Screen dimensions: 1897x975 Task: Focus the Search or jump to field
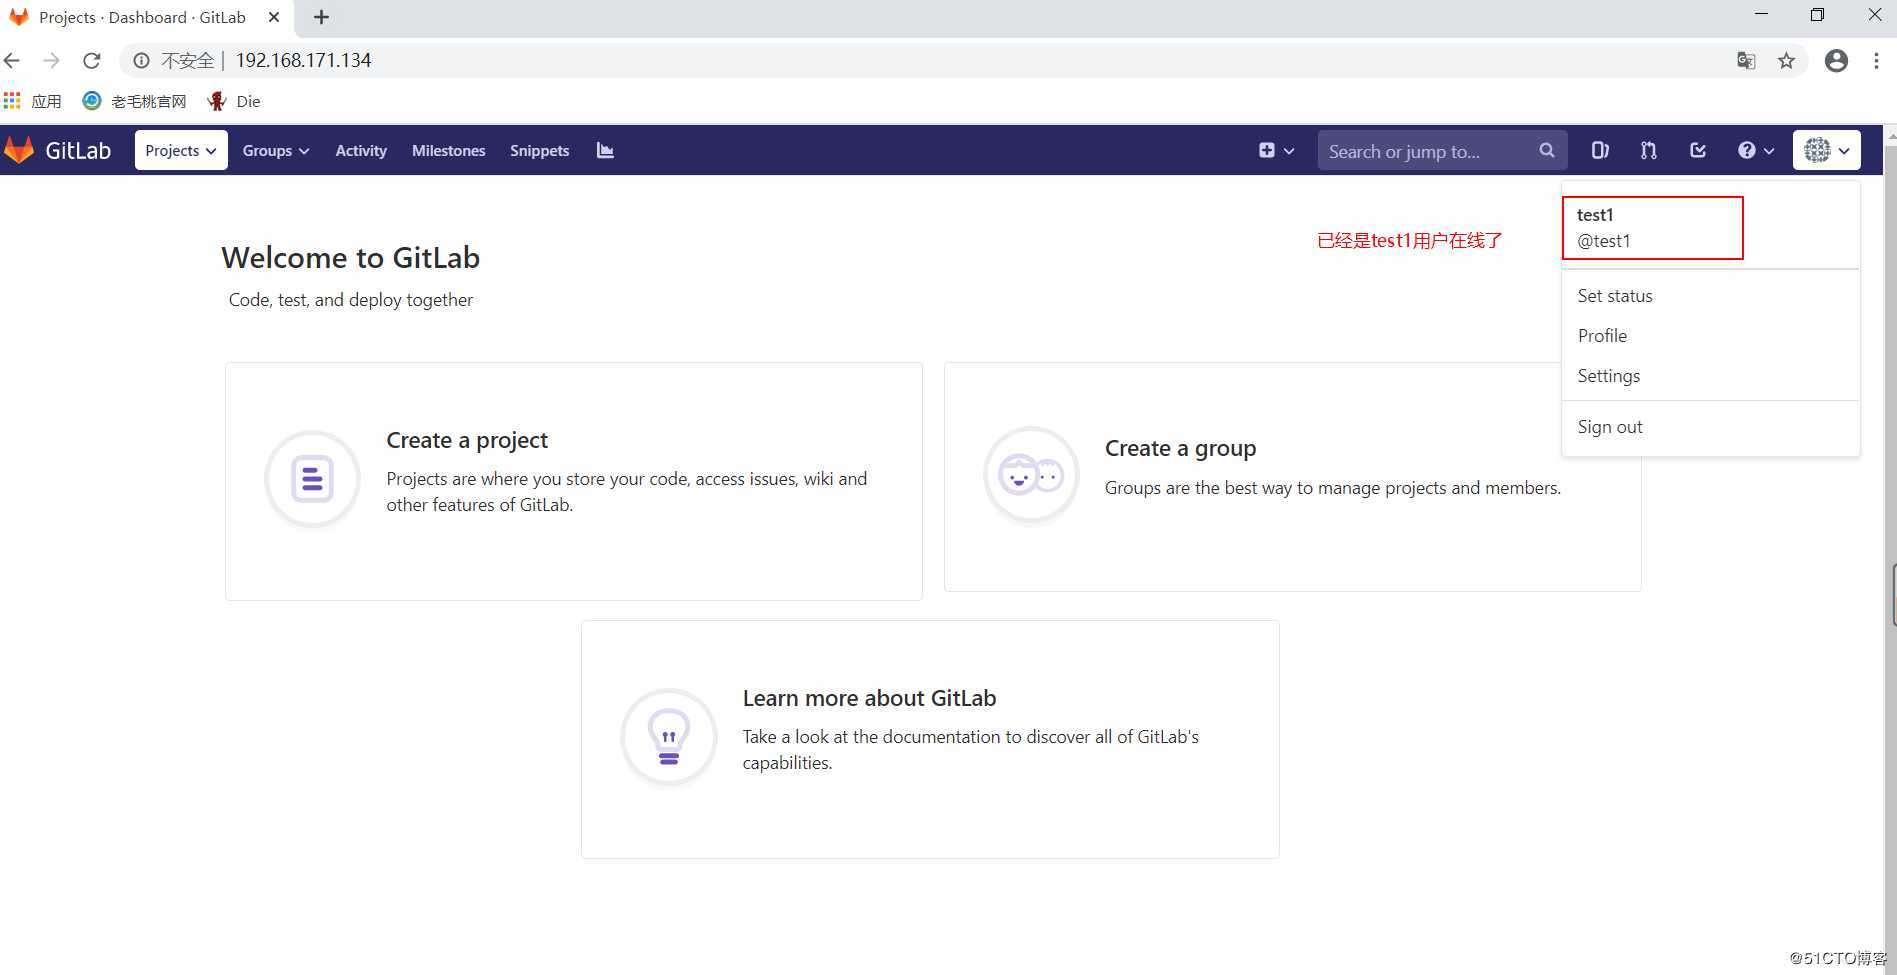(x=1442, y=150)
